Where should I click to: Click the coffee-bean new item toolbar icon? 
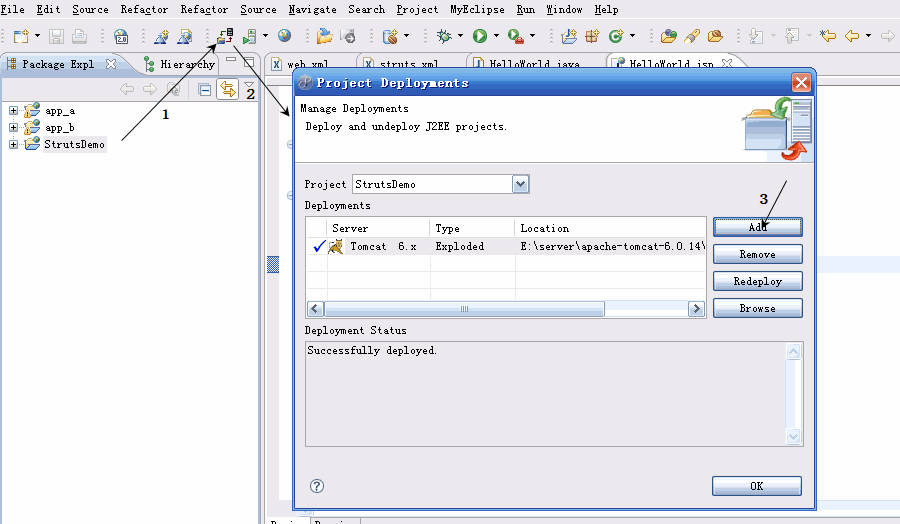pos(390,37)
